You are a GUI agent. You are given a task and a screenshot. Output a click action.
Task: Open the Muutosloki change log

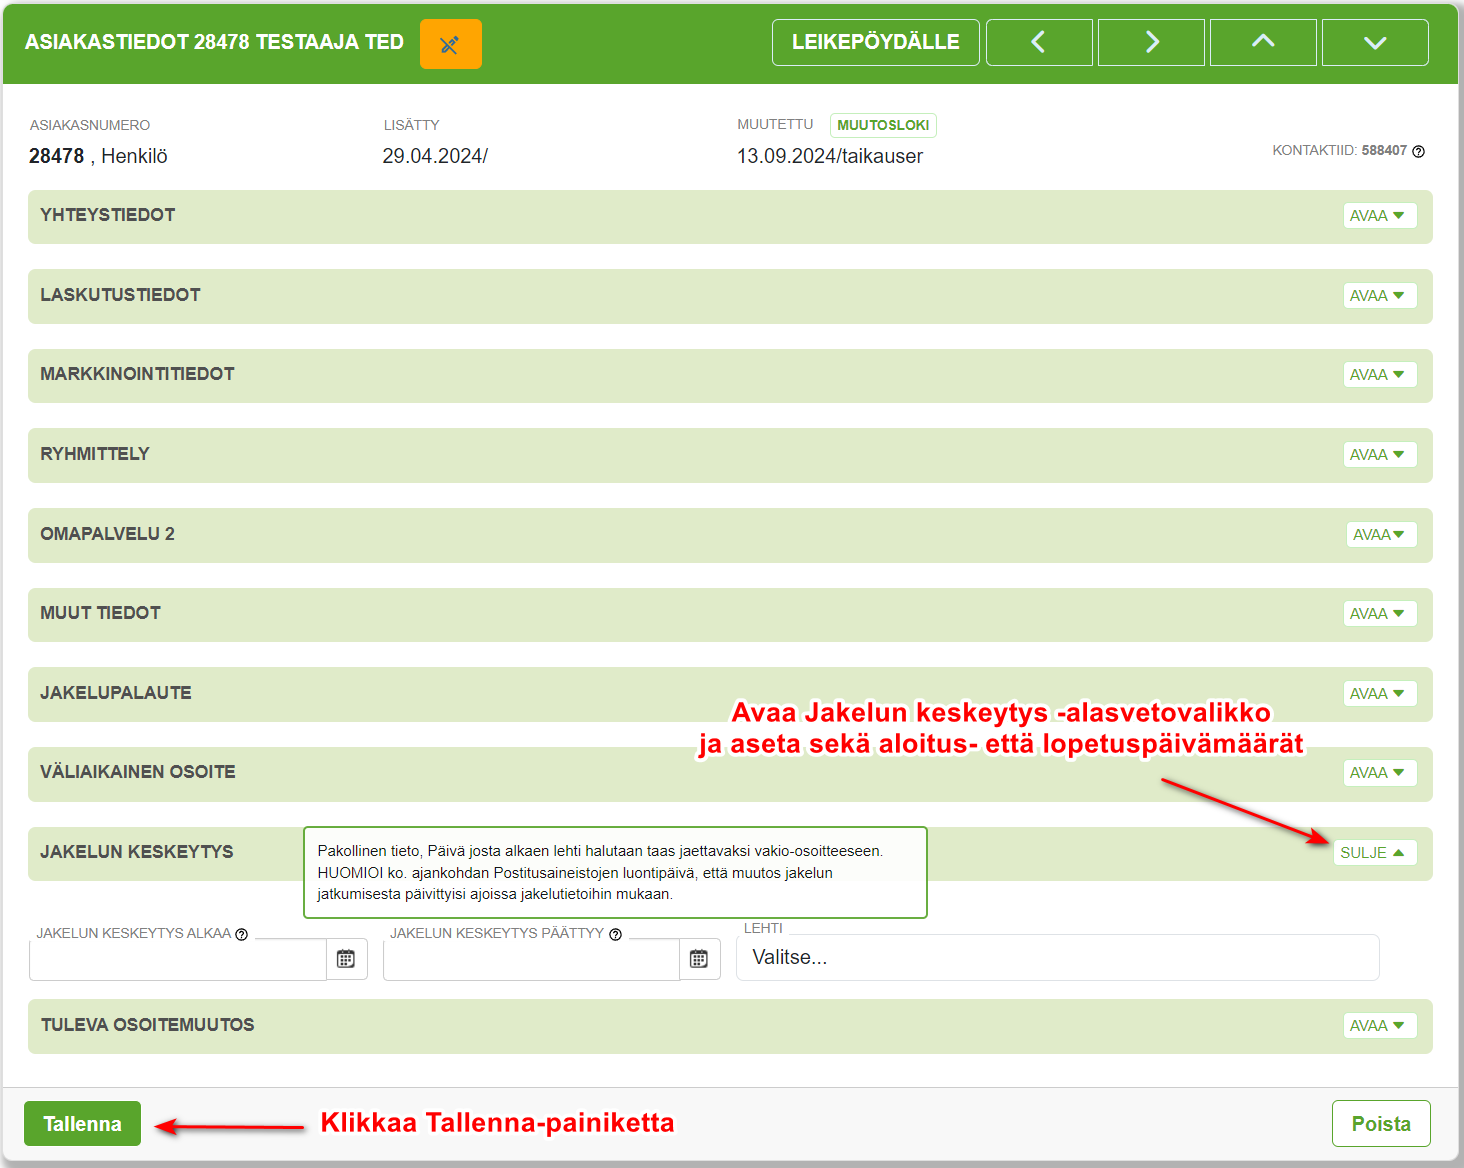tap(883, 125)
